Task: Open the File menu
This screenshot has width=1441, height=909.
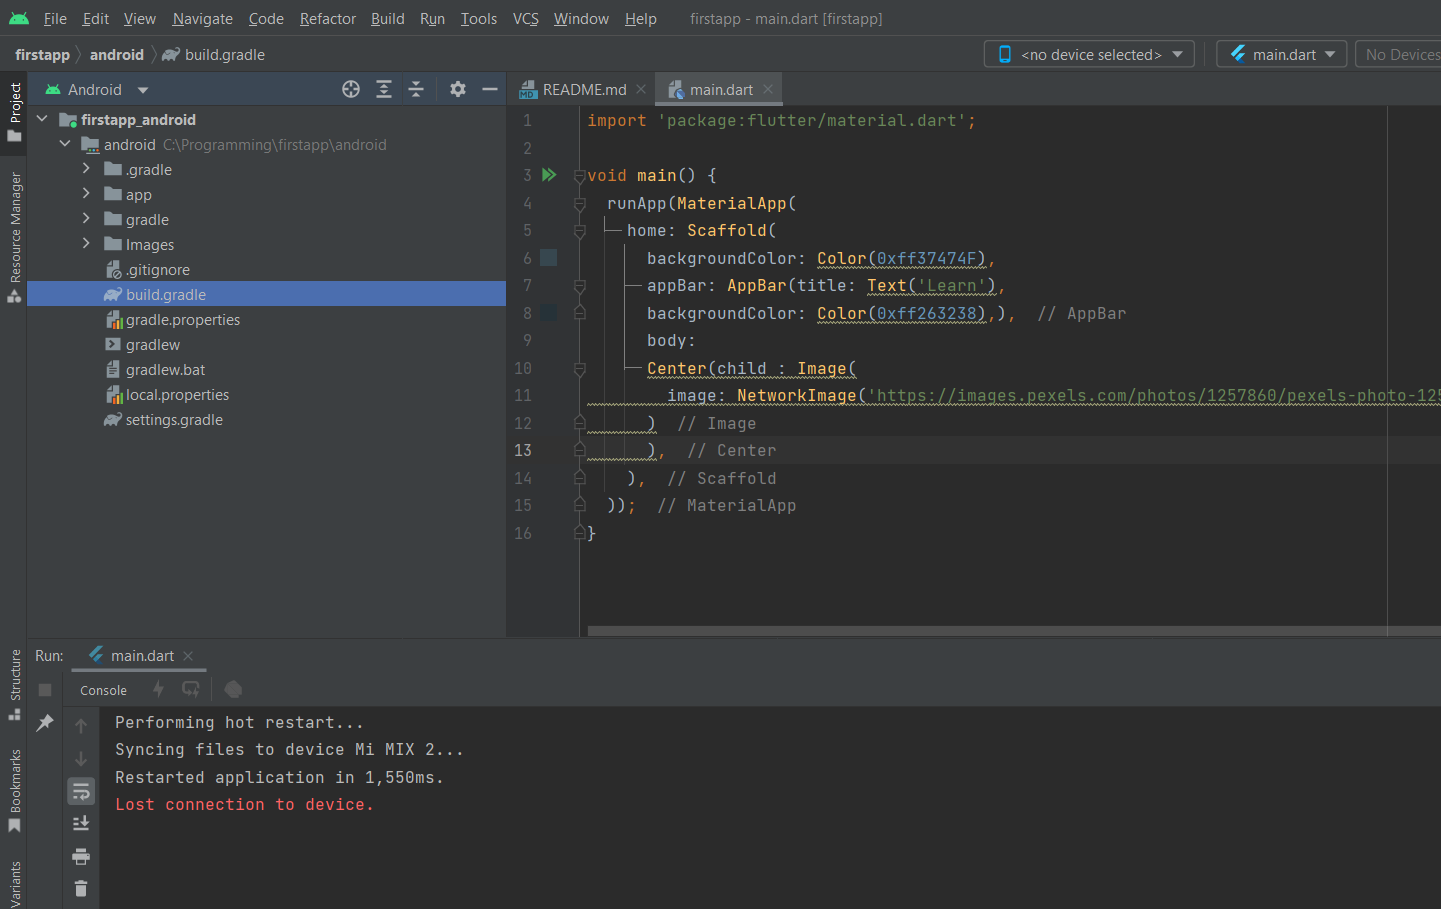Action: coord(55,19)
